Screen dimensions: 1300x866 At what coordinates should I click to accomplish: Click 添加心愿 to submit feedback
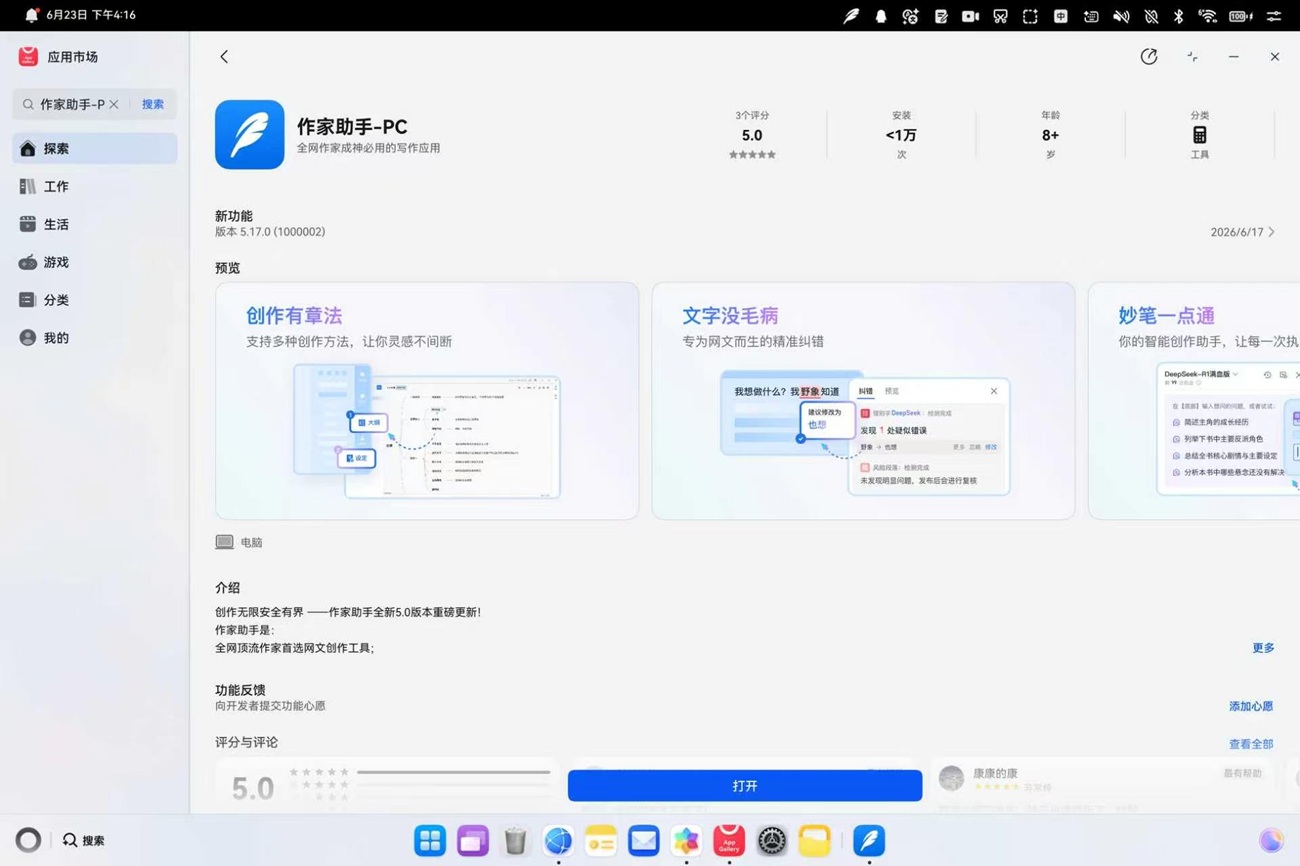(1251, 706)
